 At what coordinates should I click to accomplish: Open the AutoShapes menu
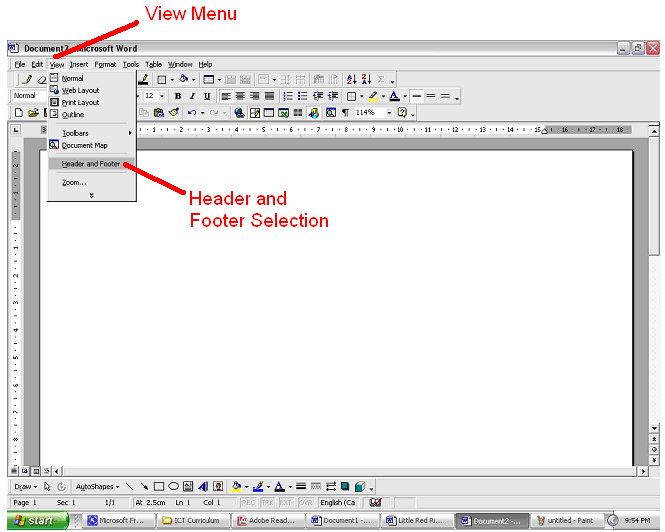point(98,487)
